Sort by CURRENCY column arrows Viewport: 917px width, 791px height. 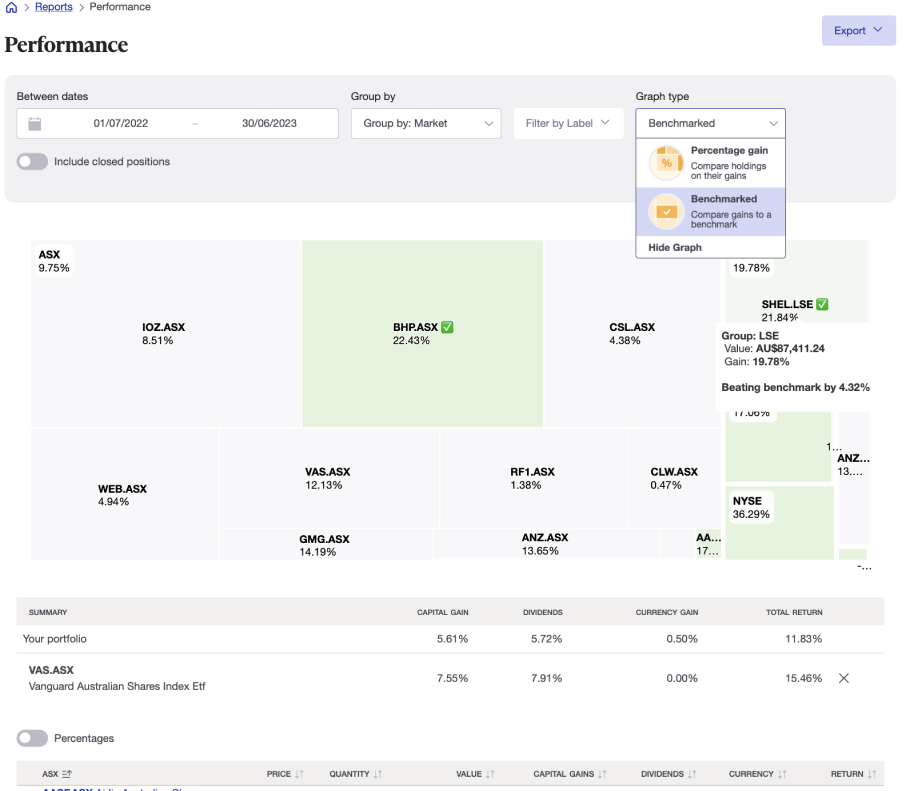point(782,774)
